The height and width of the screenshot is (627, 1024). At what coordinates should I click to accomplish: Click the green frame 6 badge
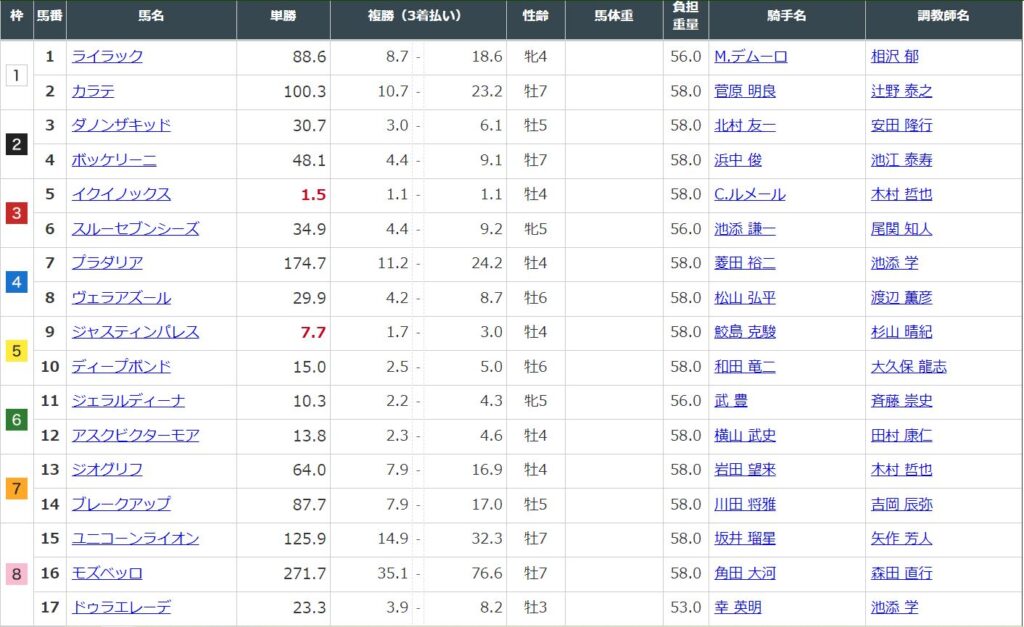(16, 420)
